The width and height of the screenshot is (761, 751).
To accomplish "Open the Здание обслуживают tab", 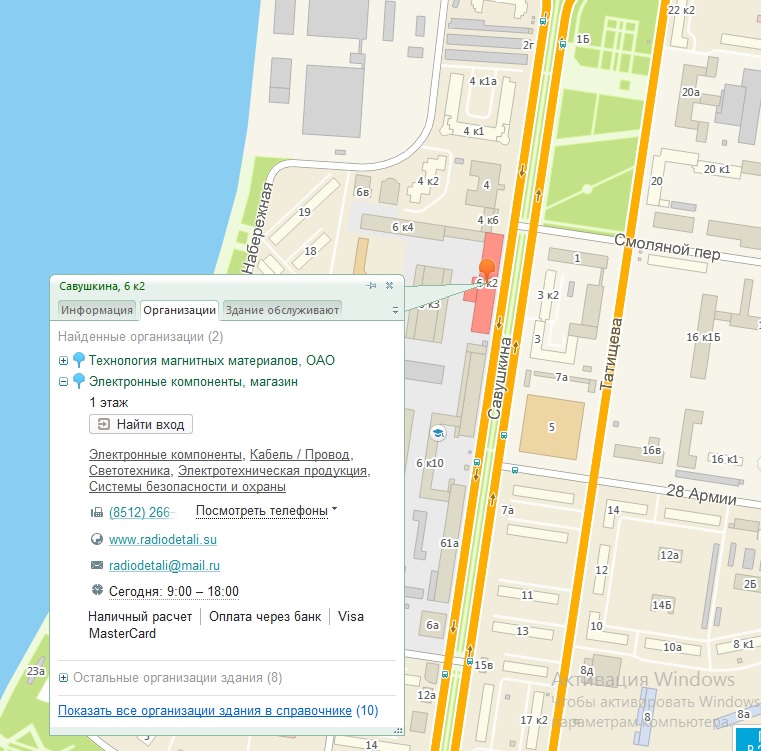I will click(282, 310).
